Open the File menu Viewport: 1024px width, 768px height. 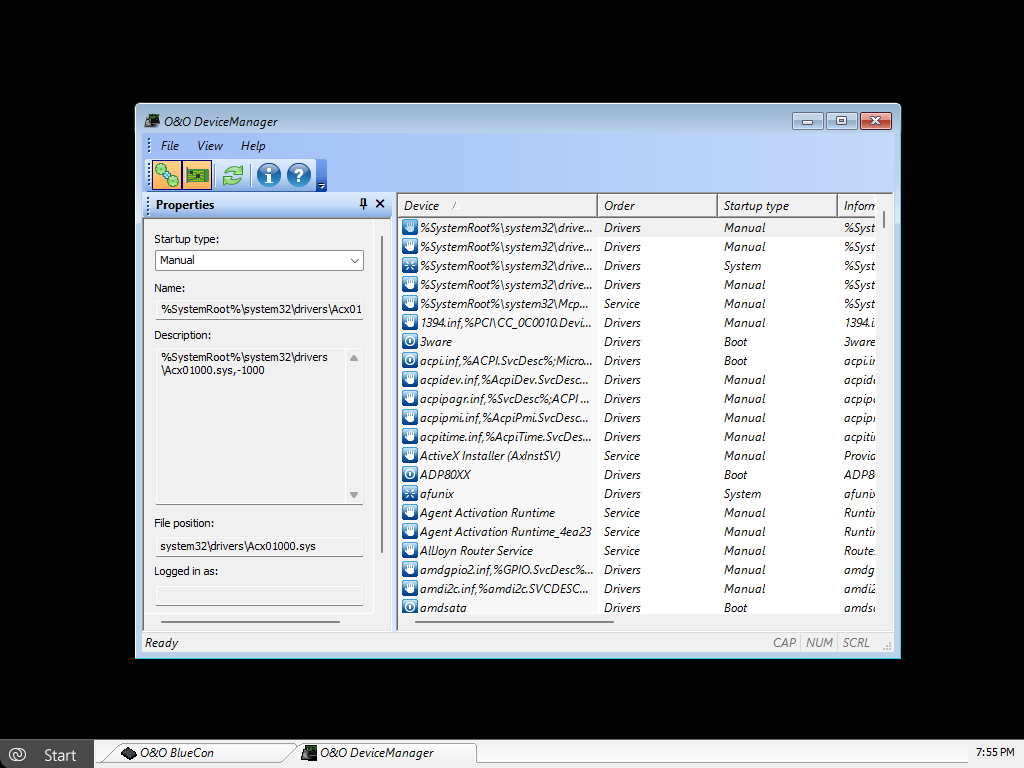point(170,146)
